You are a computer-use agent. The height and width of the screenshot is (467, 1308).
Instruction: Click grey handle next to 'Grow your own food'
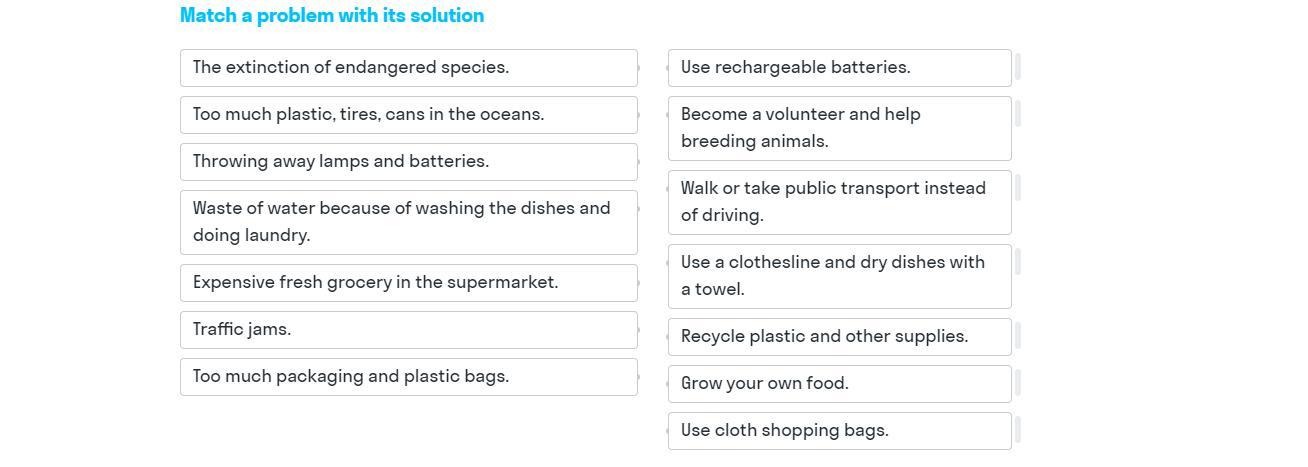1018,383
